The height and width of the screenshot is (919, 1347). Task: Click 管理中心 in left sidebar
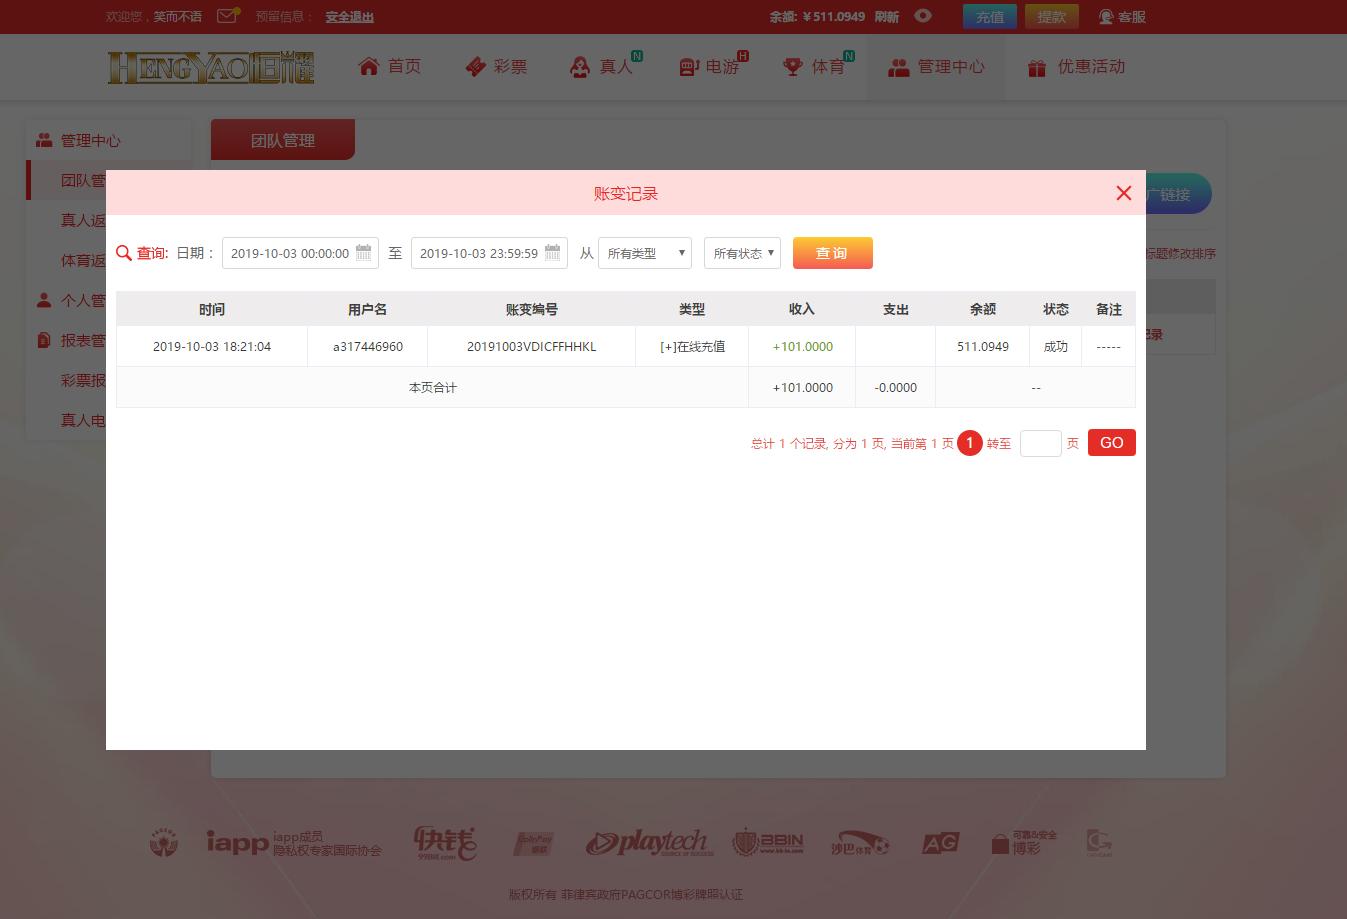coord(90,141)
